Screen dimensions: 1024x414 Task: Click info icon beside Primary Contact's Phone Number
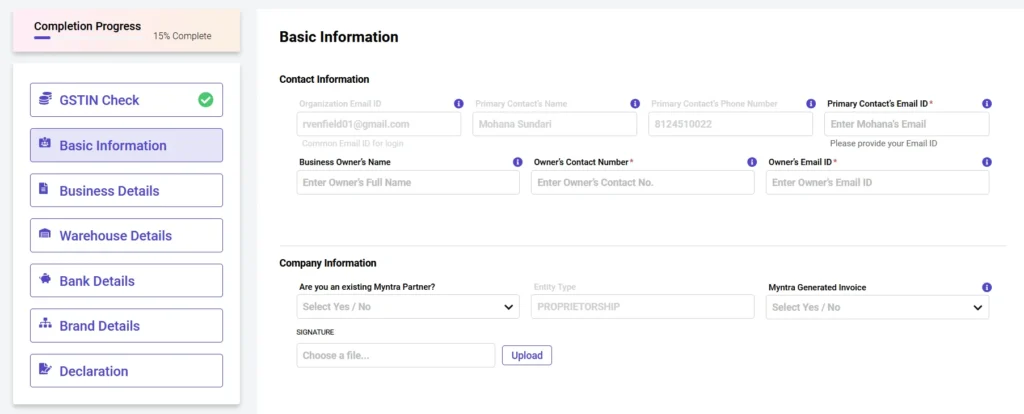click(x=811, y=104)
